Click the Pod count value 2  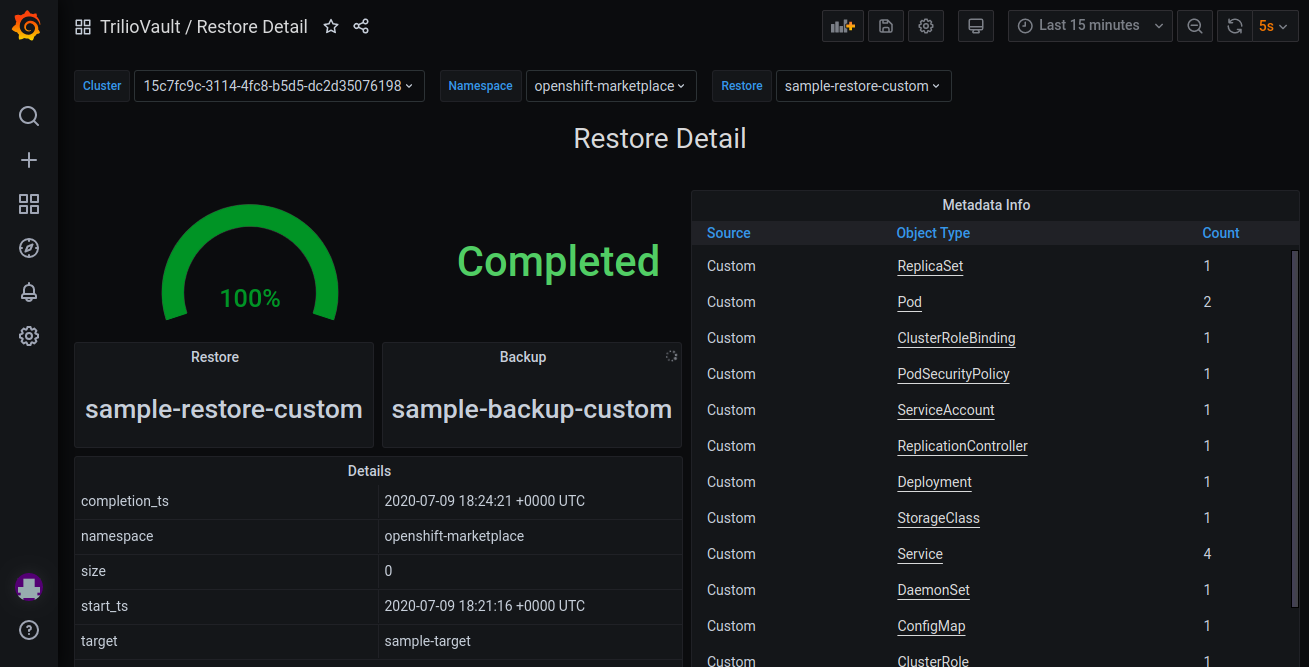point(1207,302)
